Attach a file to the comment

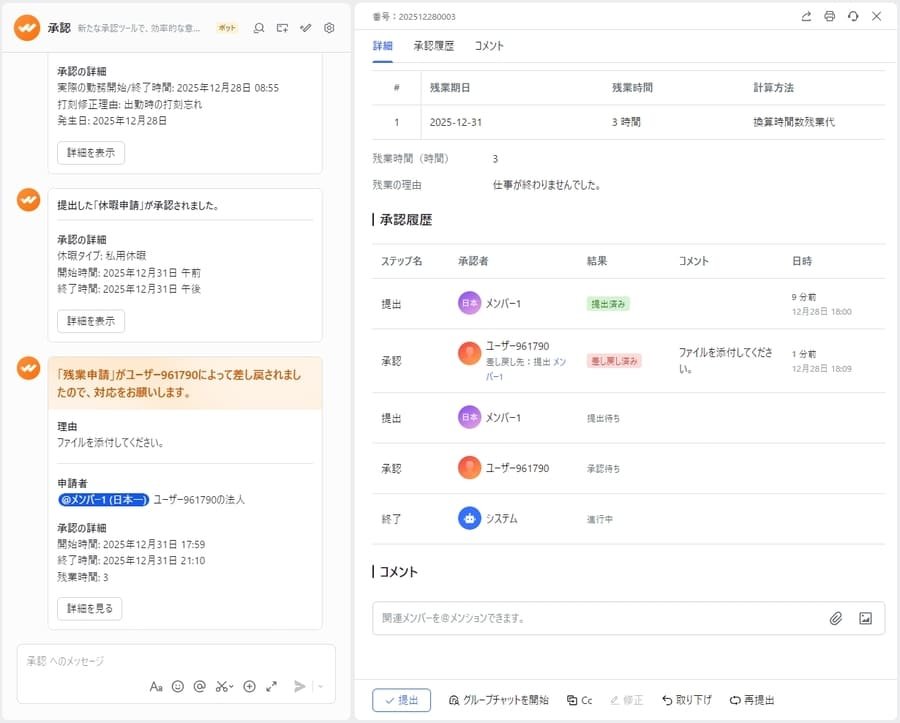tap(837, 618)
